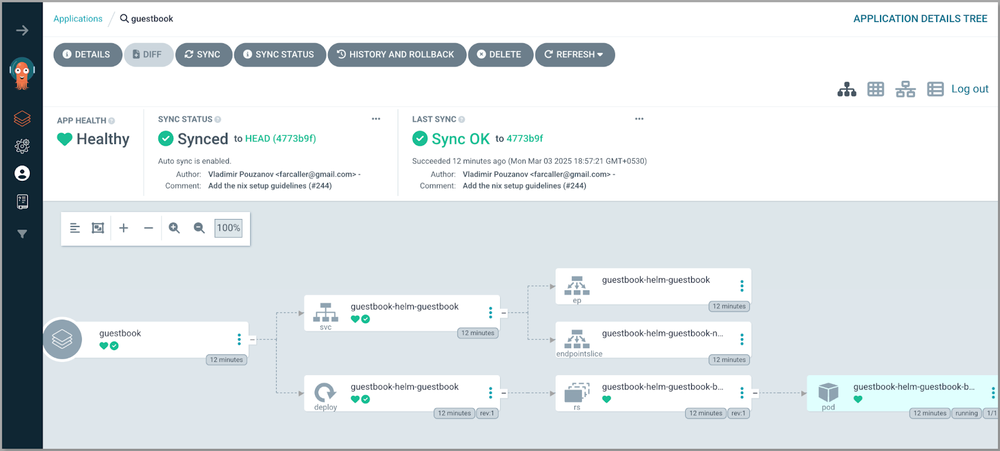Expand all nodes with the plus icon

(124, 228)
